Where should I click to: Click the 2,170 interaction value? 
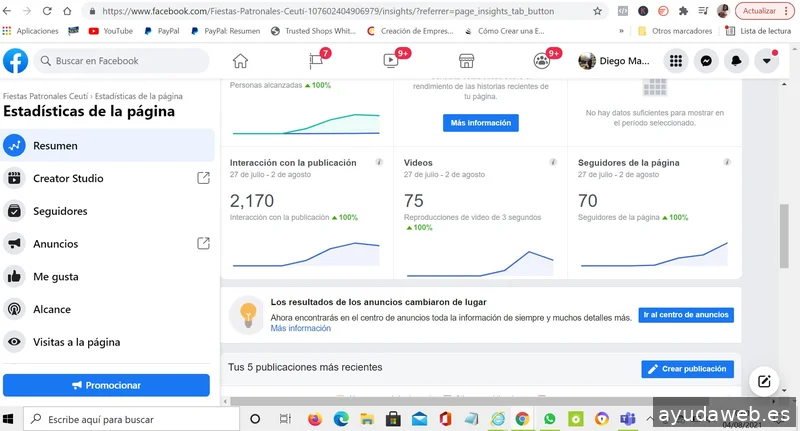(252, 200)
